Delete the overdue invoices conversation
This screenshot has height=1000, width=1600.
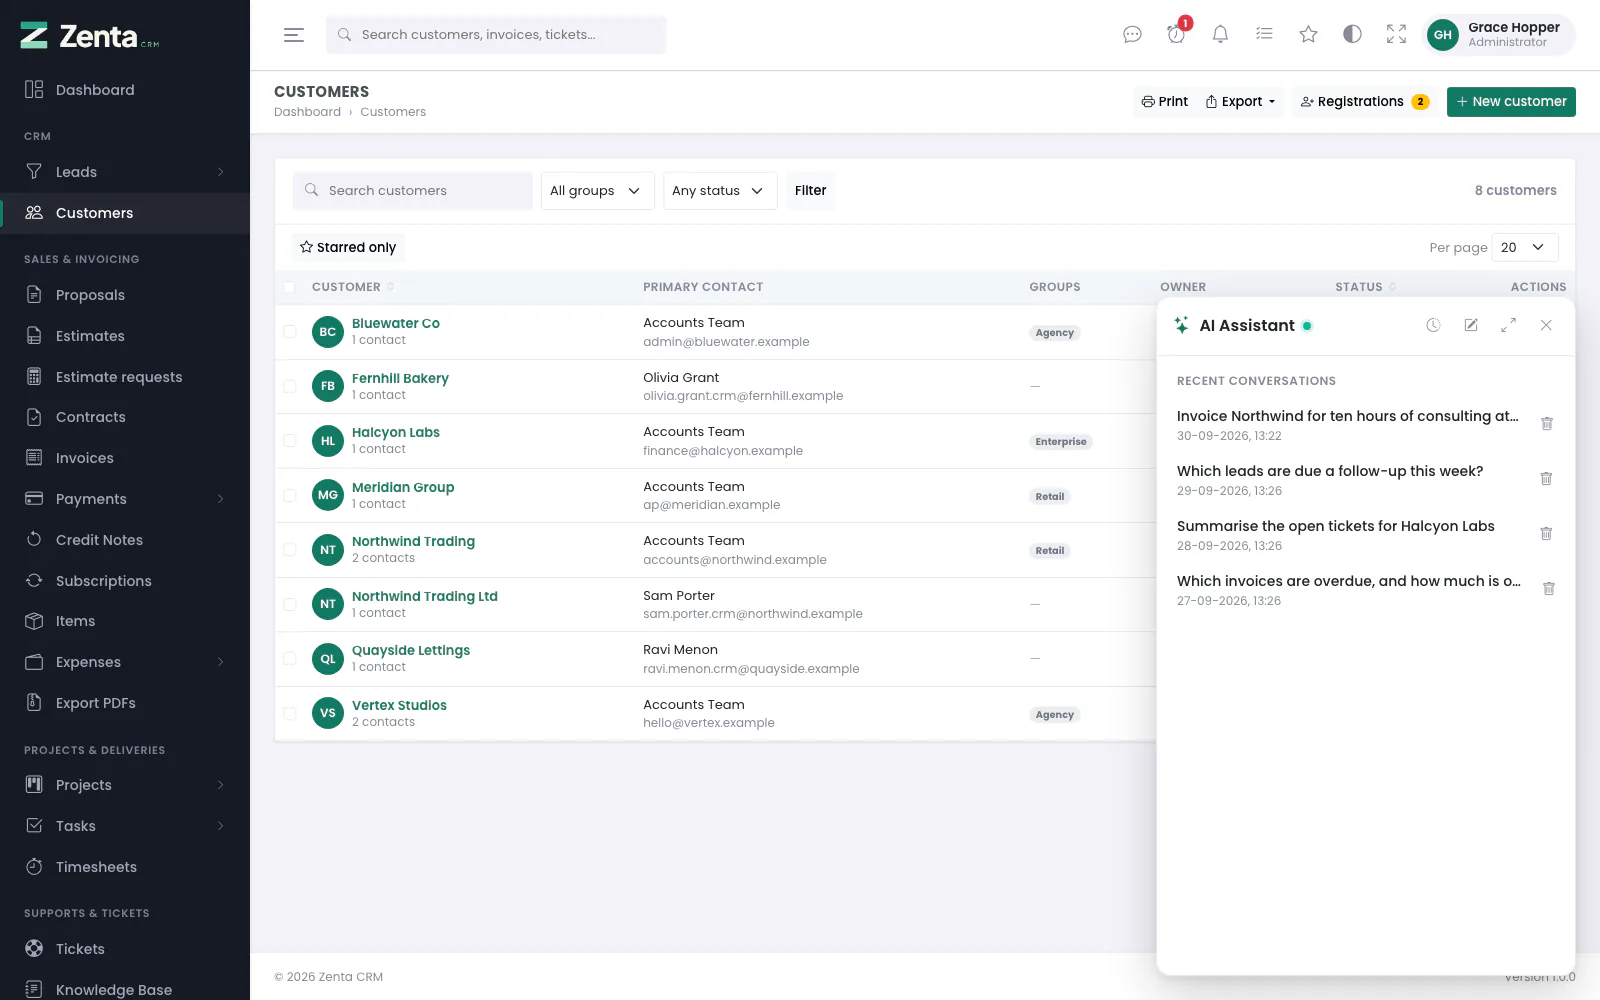point(1548,589)
